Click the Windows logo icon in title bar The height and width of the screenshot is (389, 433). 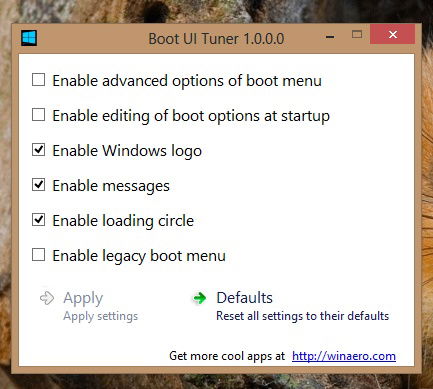(29, 38)
